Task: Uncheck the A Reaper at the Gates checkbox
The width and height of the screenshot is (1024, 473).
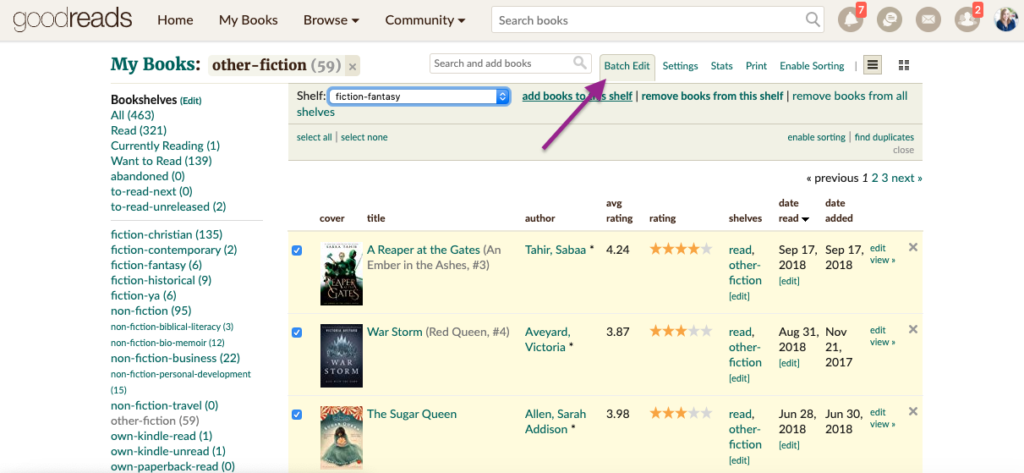Action: tap(296, 250)
